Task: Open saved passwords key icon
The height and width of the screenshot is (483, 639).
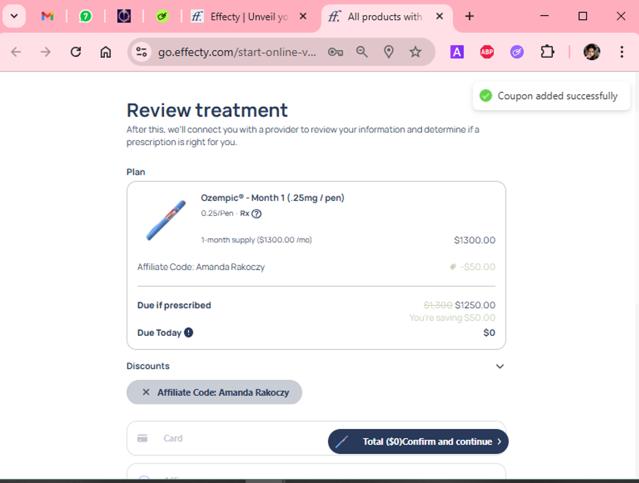Action: 335,52
